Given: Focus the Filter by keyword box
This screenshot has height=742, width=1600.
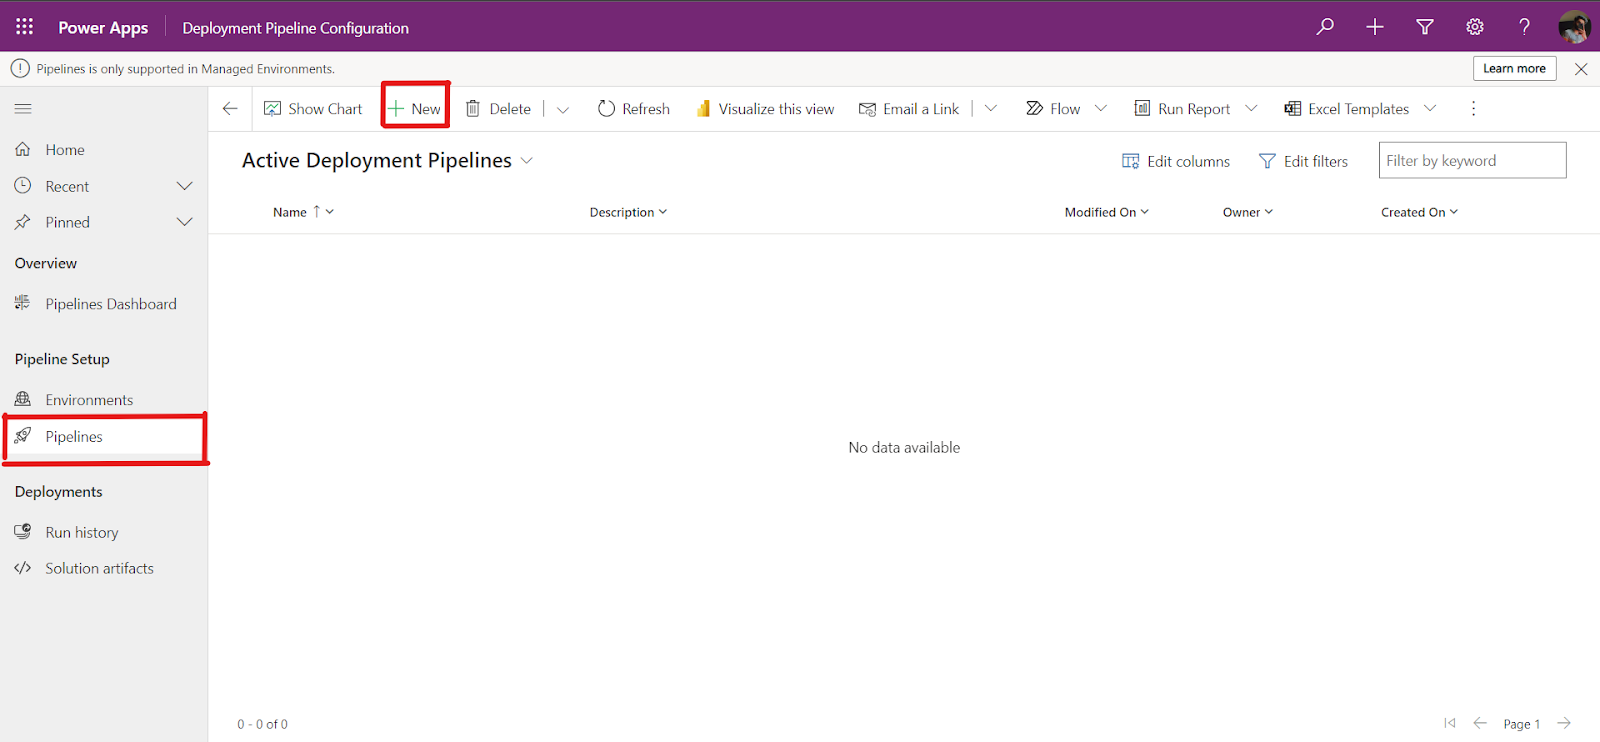Looking at the screenshot, I should point(1472,160).
